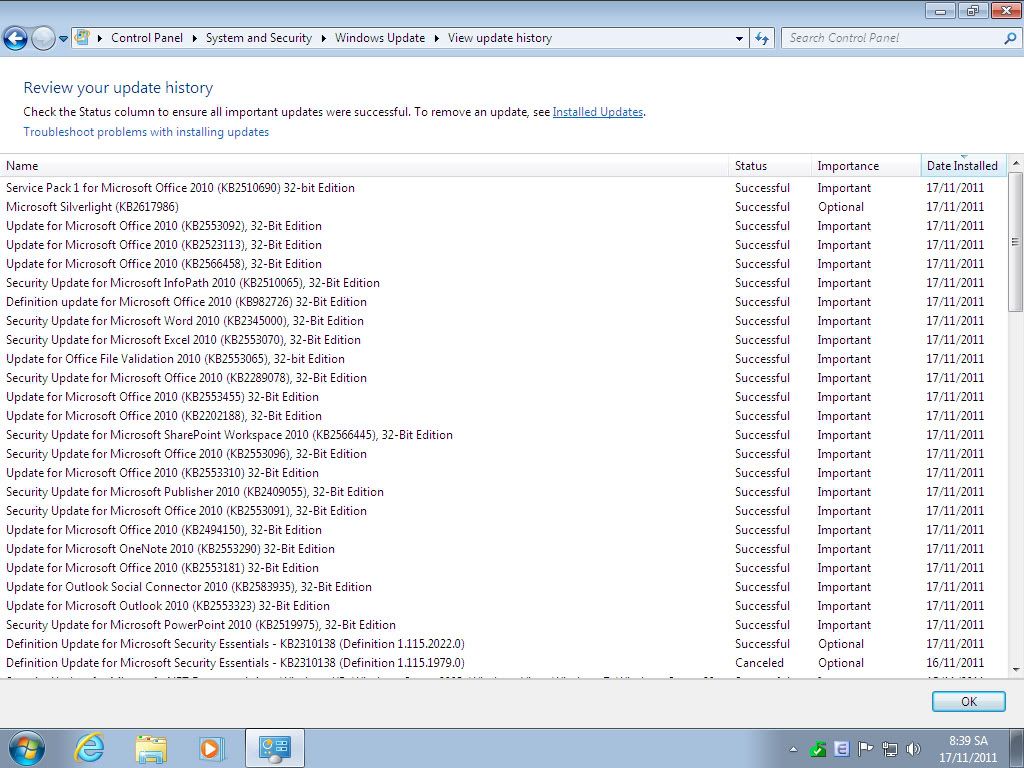Screen dimensions: 1024x768
Task: Select Service Pack 1 for Microsoft Office 2010 row
Action: coord(503,188)
